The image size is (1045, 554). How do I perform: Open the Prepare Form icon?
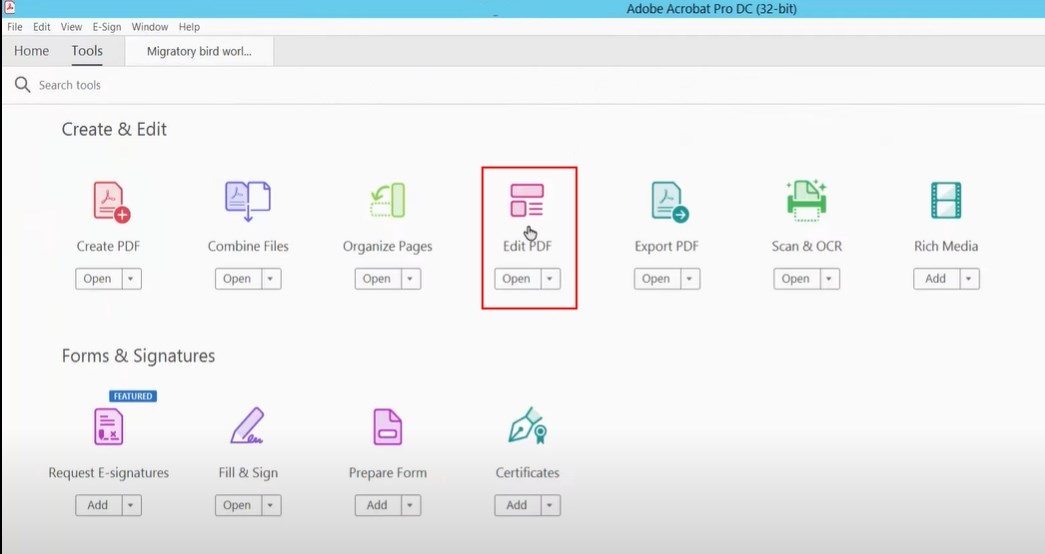coord(387,427)
